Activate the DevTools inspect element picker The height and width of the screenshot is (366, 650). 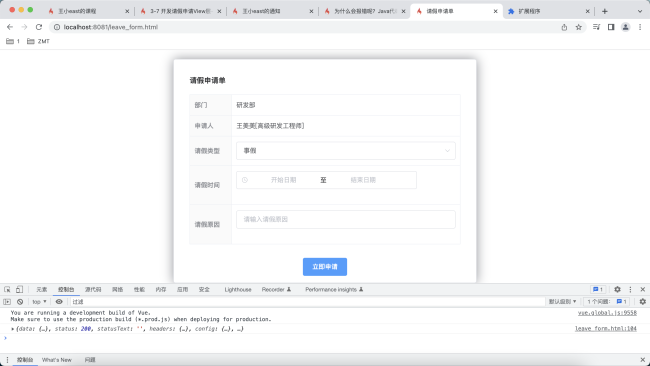pyautogui.click(x=7, y=289)
